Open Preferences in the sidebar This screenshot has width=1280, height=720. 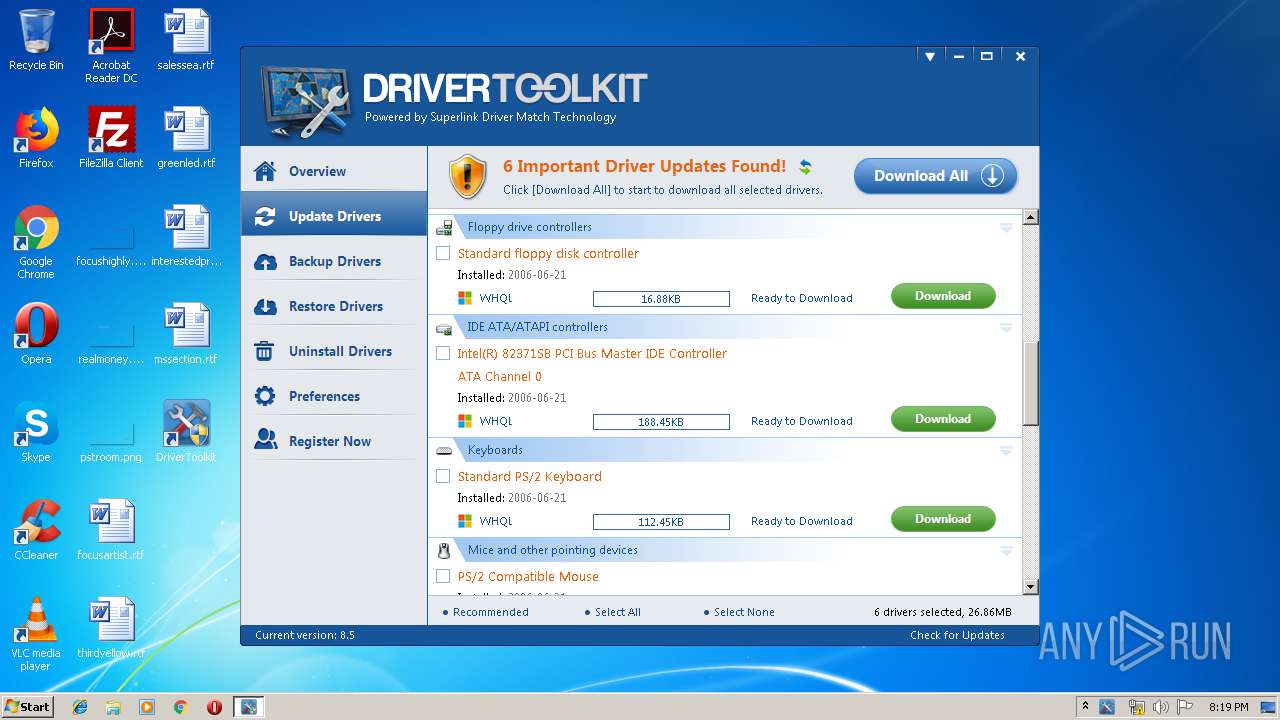[x=334, y=396]
